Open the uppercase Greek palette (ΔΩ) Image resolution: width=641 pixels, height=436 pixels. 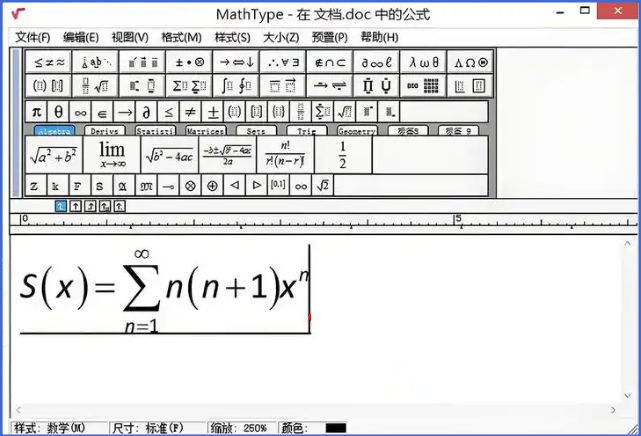coord(471,62)
